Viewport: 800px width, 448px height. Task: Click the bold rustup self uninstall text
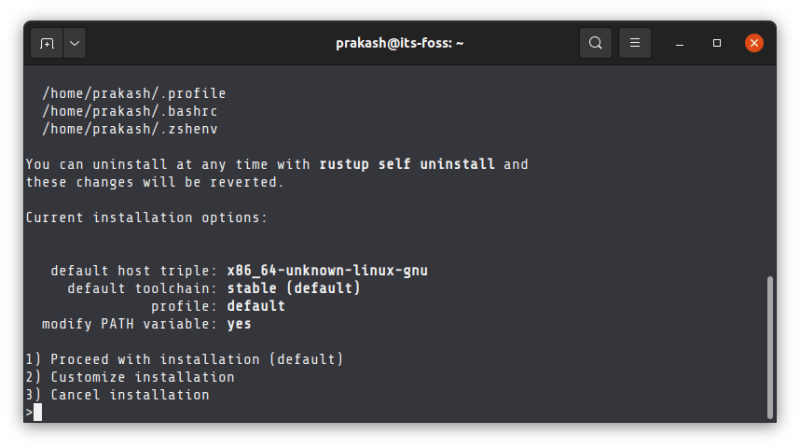coord(407,164)
